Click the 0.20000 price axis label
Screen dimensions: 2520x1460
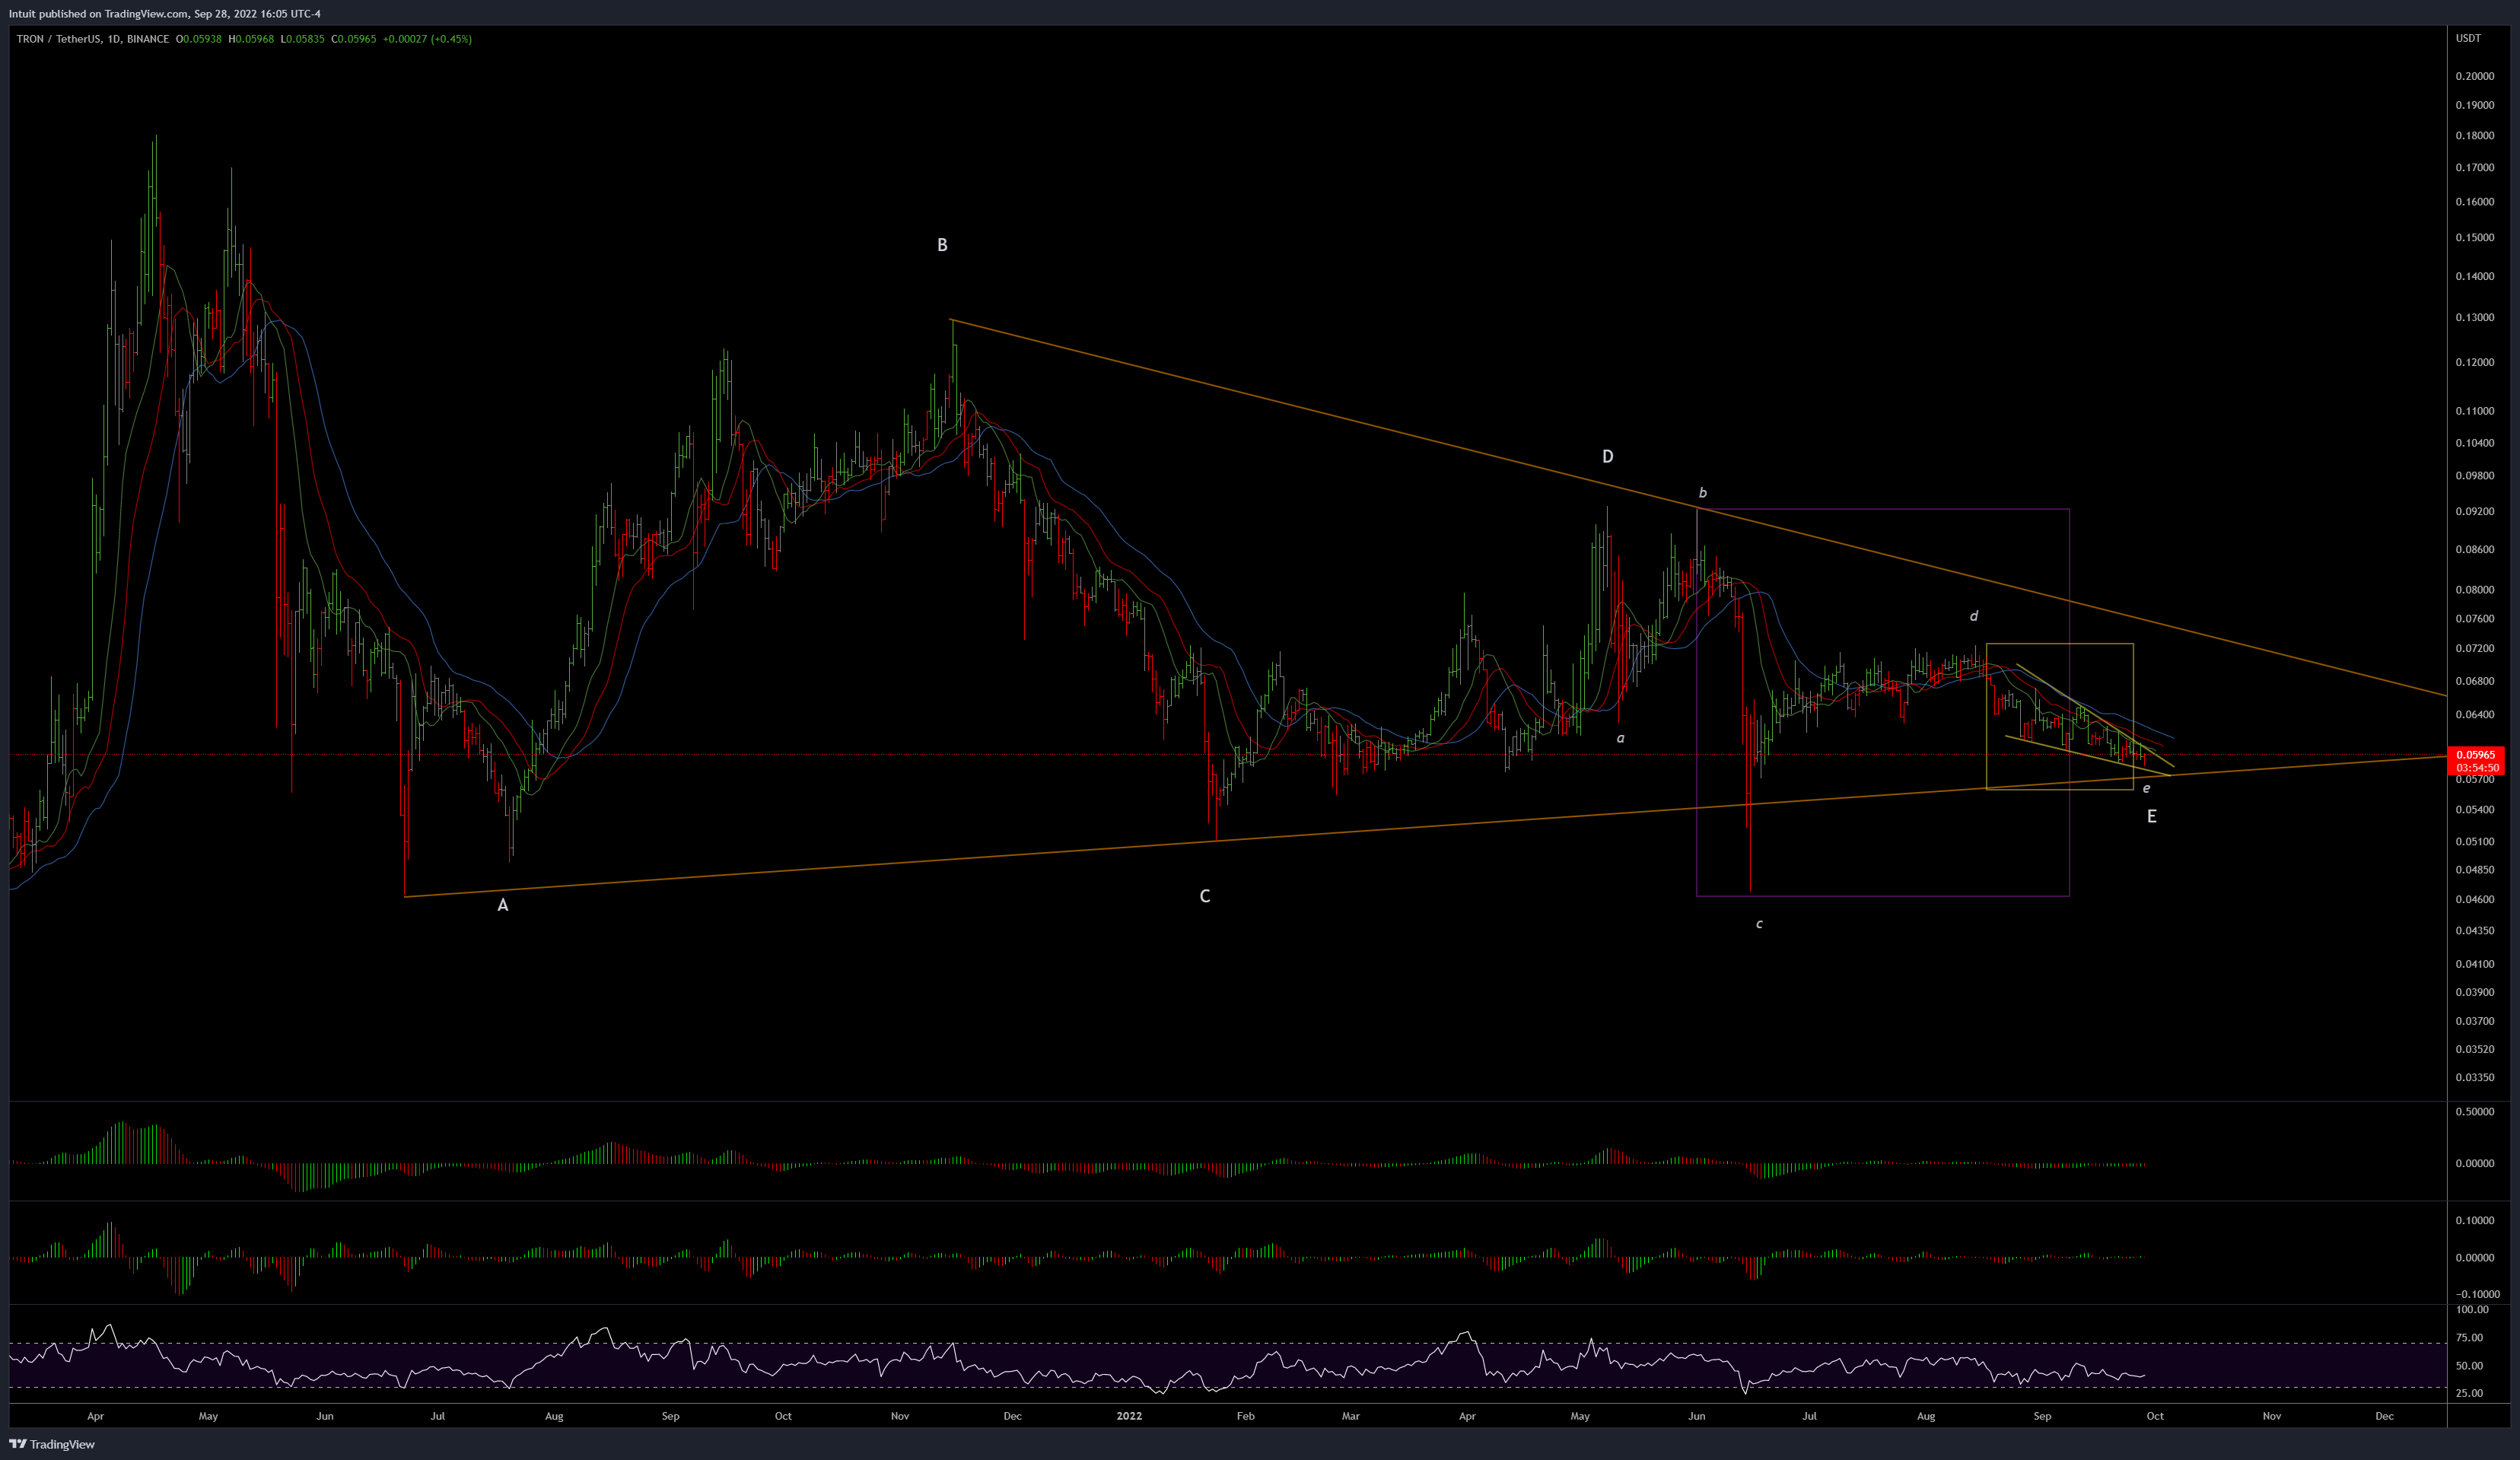pos(2475,76)
